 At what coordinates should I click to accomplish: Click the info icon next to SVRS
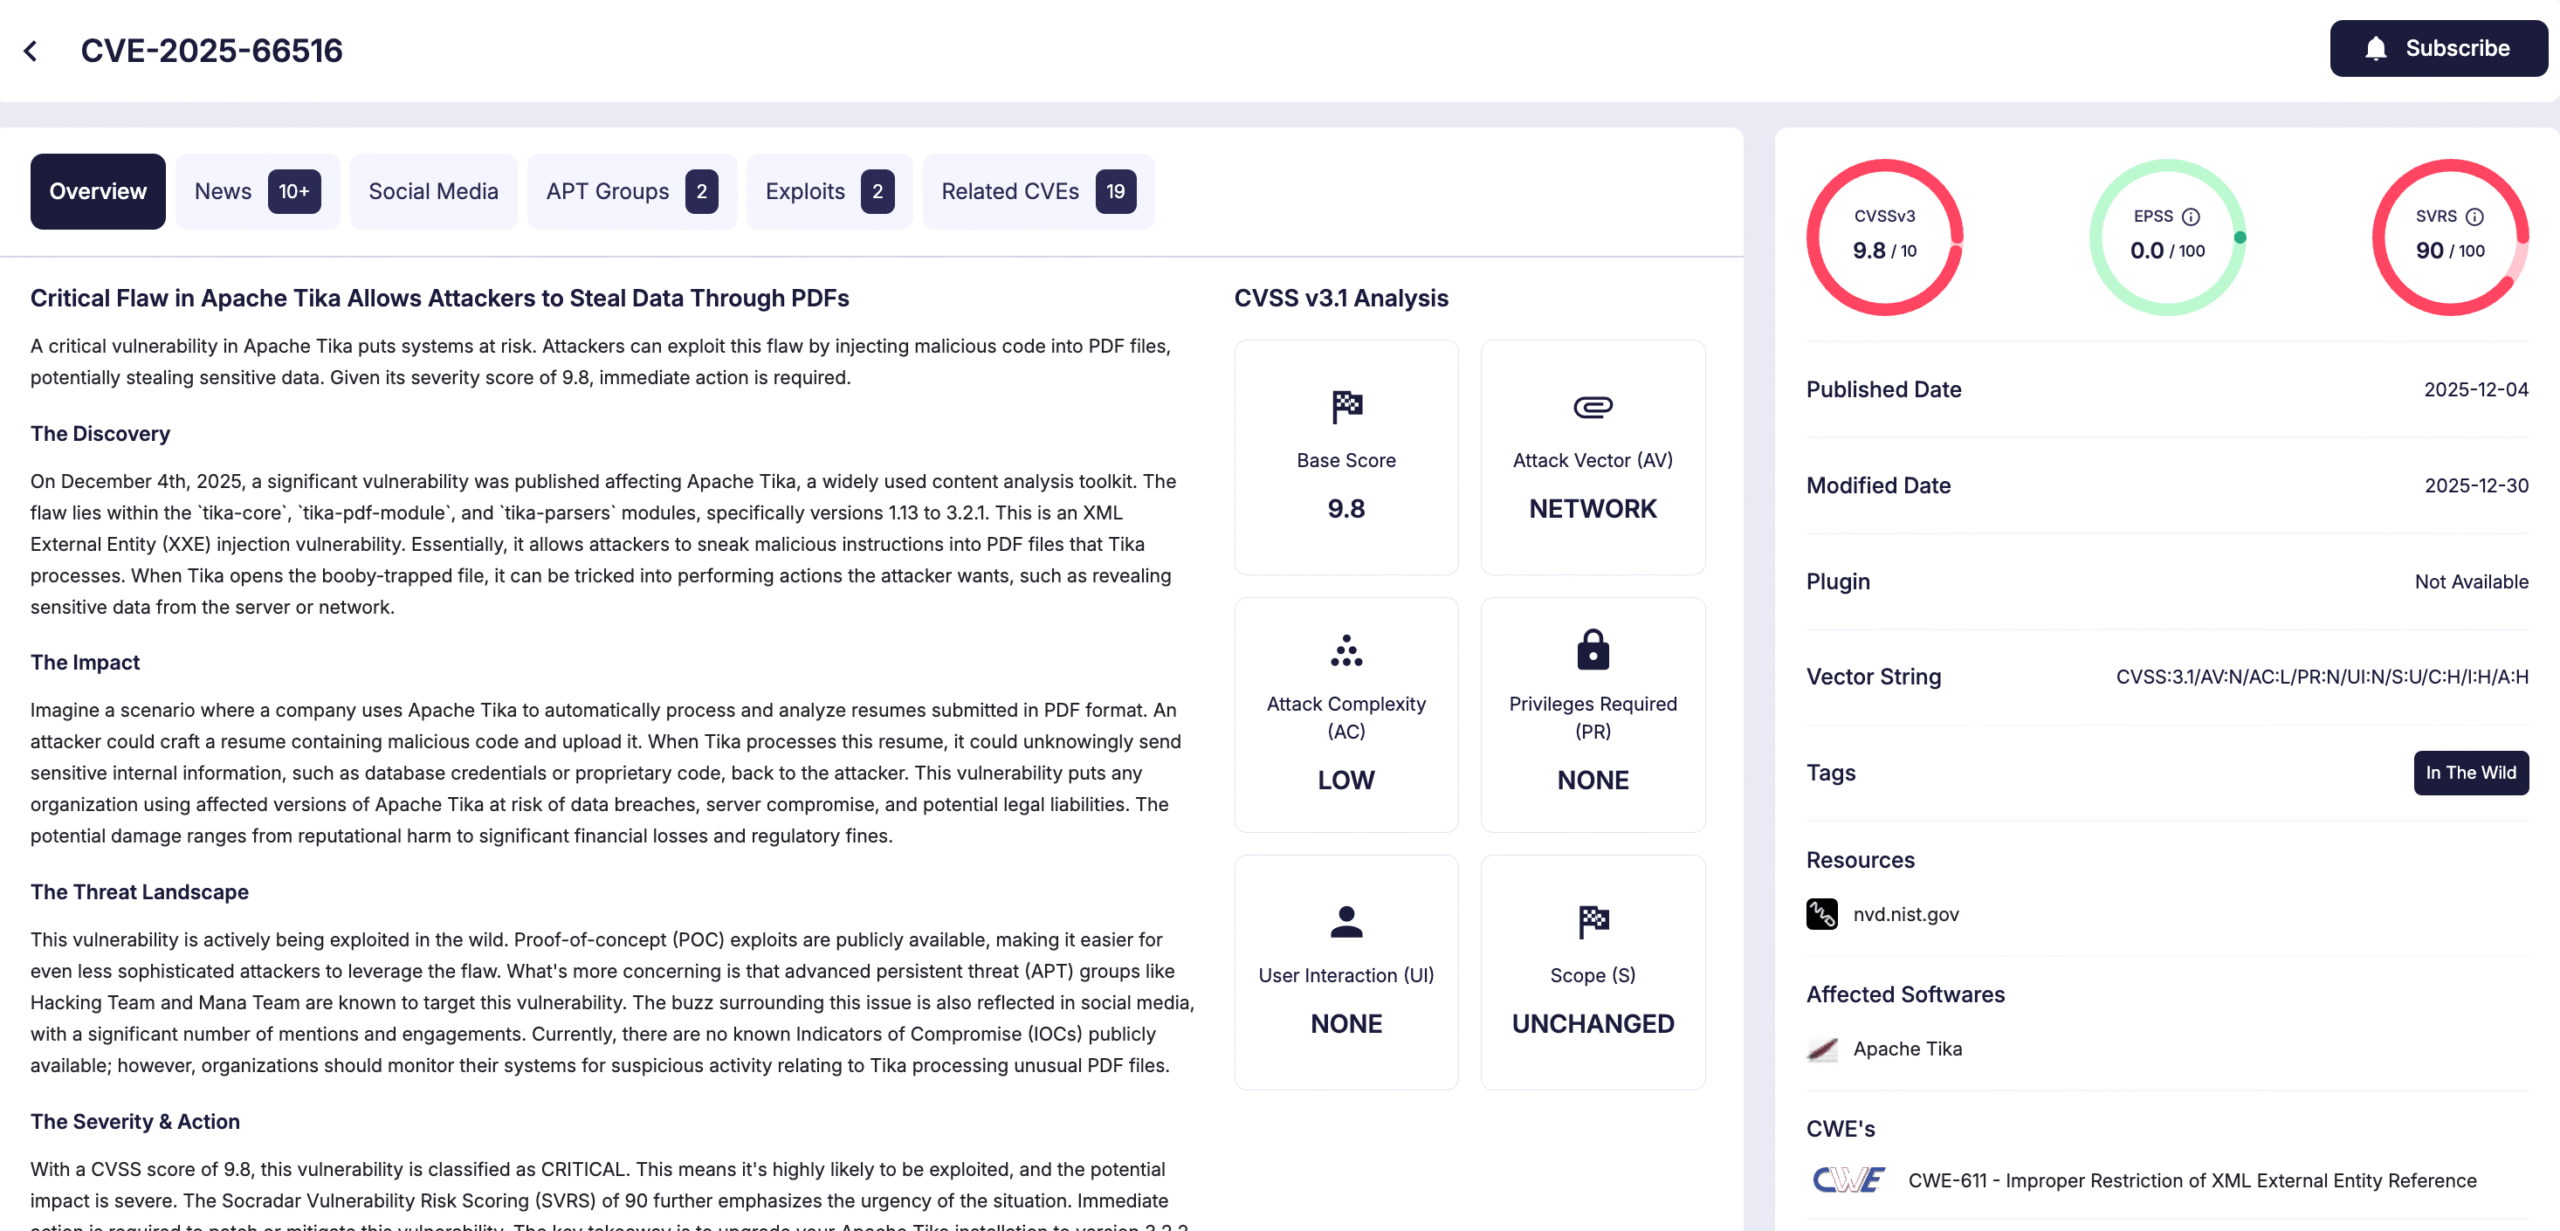[2476, 215]
